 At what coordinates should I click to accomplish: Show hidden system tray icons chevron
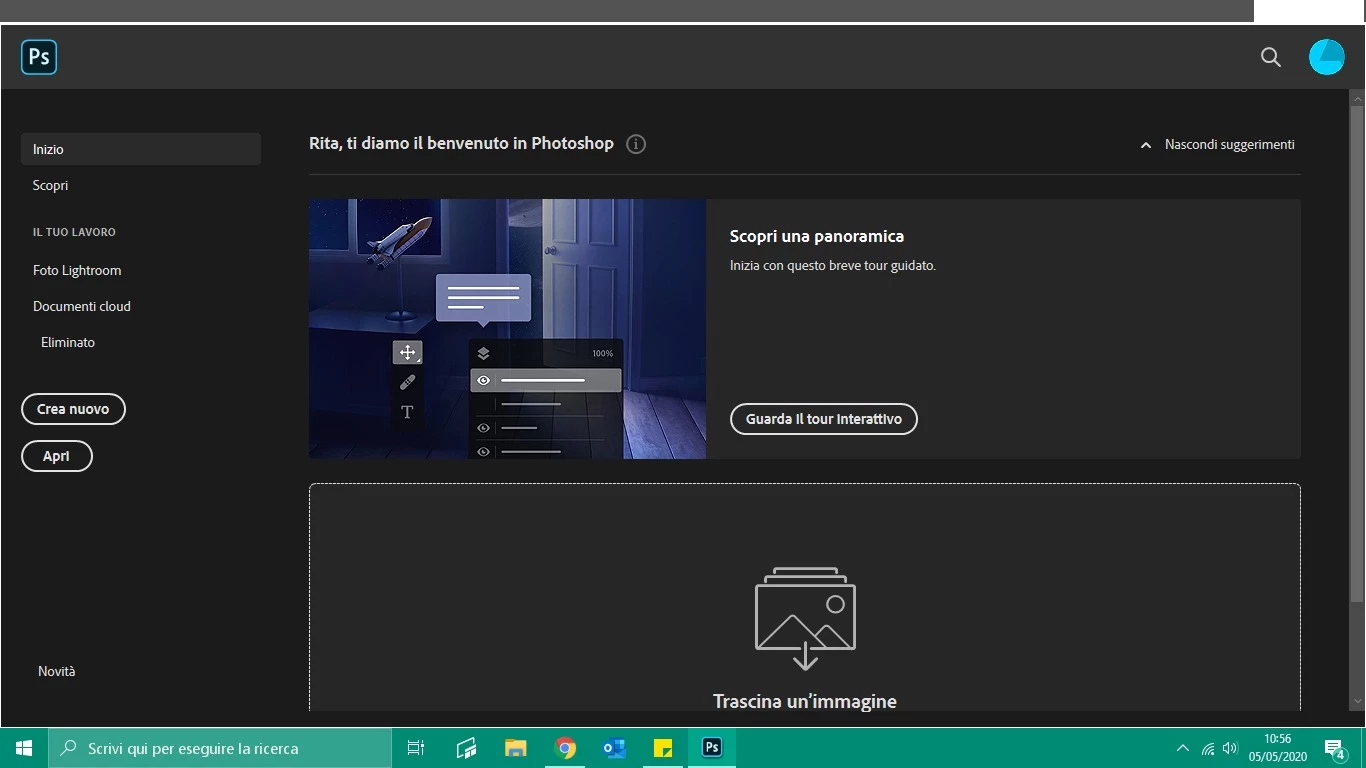point(1183,748)
